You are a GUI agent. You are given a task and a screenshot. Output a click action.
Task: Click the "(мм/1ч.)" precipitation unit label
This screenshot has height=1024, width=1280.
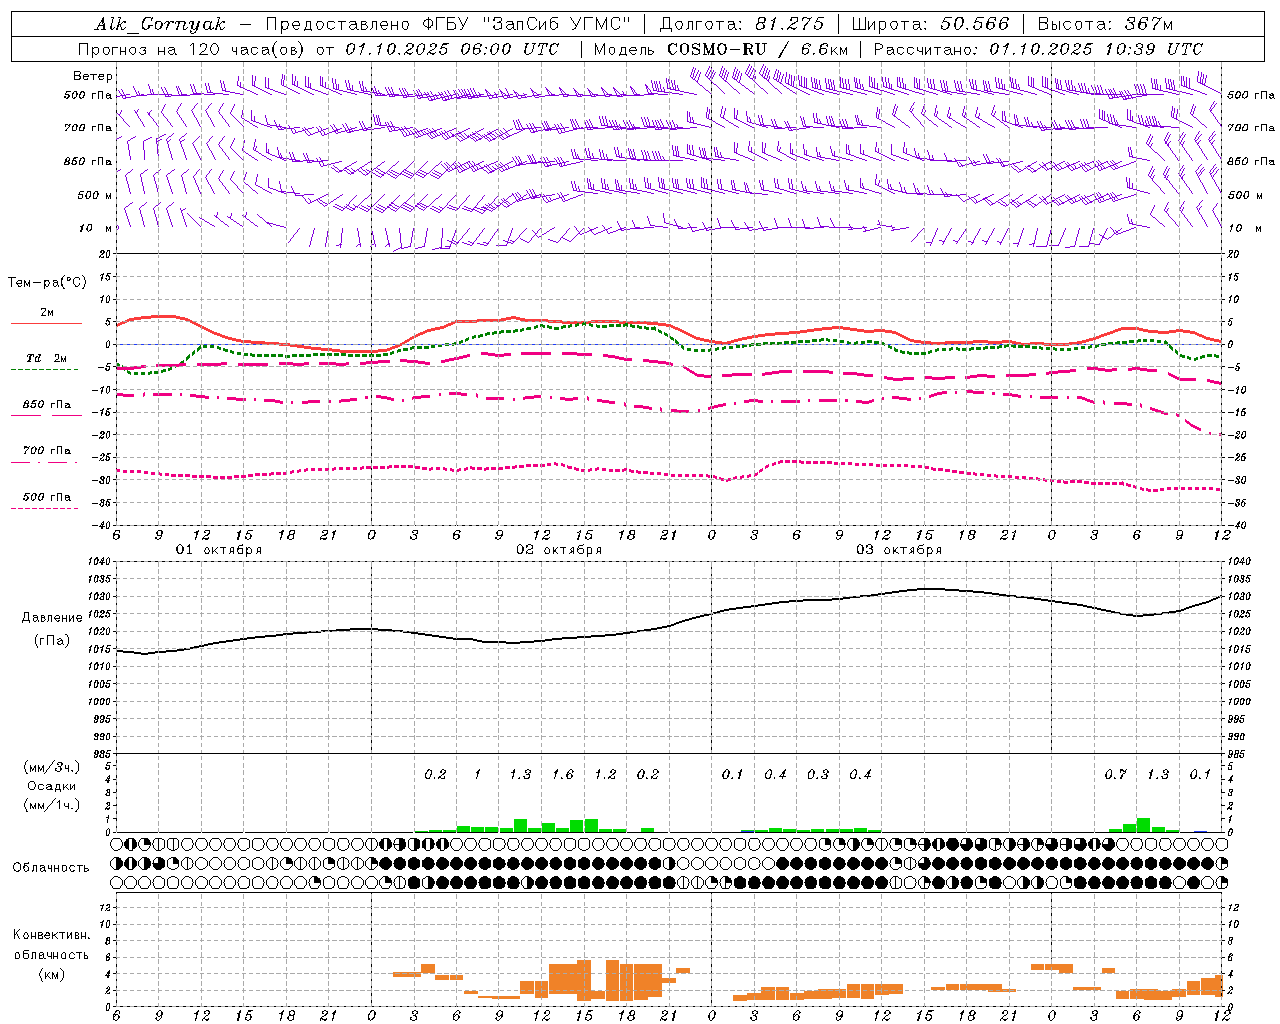(x=50, y=805)
